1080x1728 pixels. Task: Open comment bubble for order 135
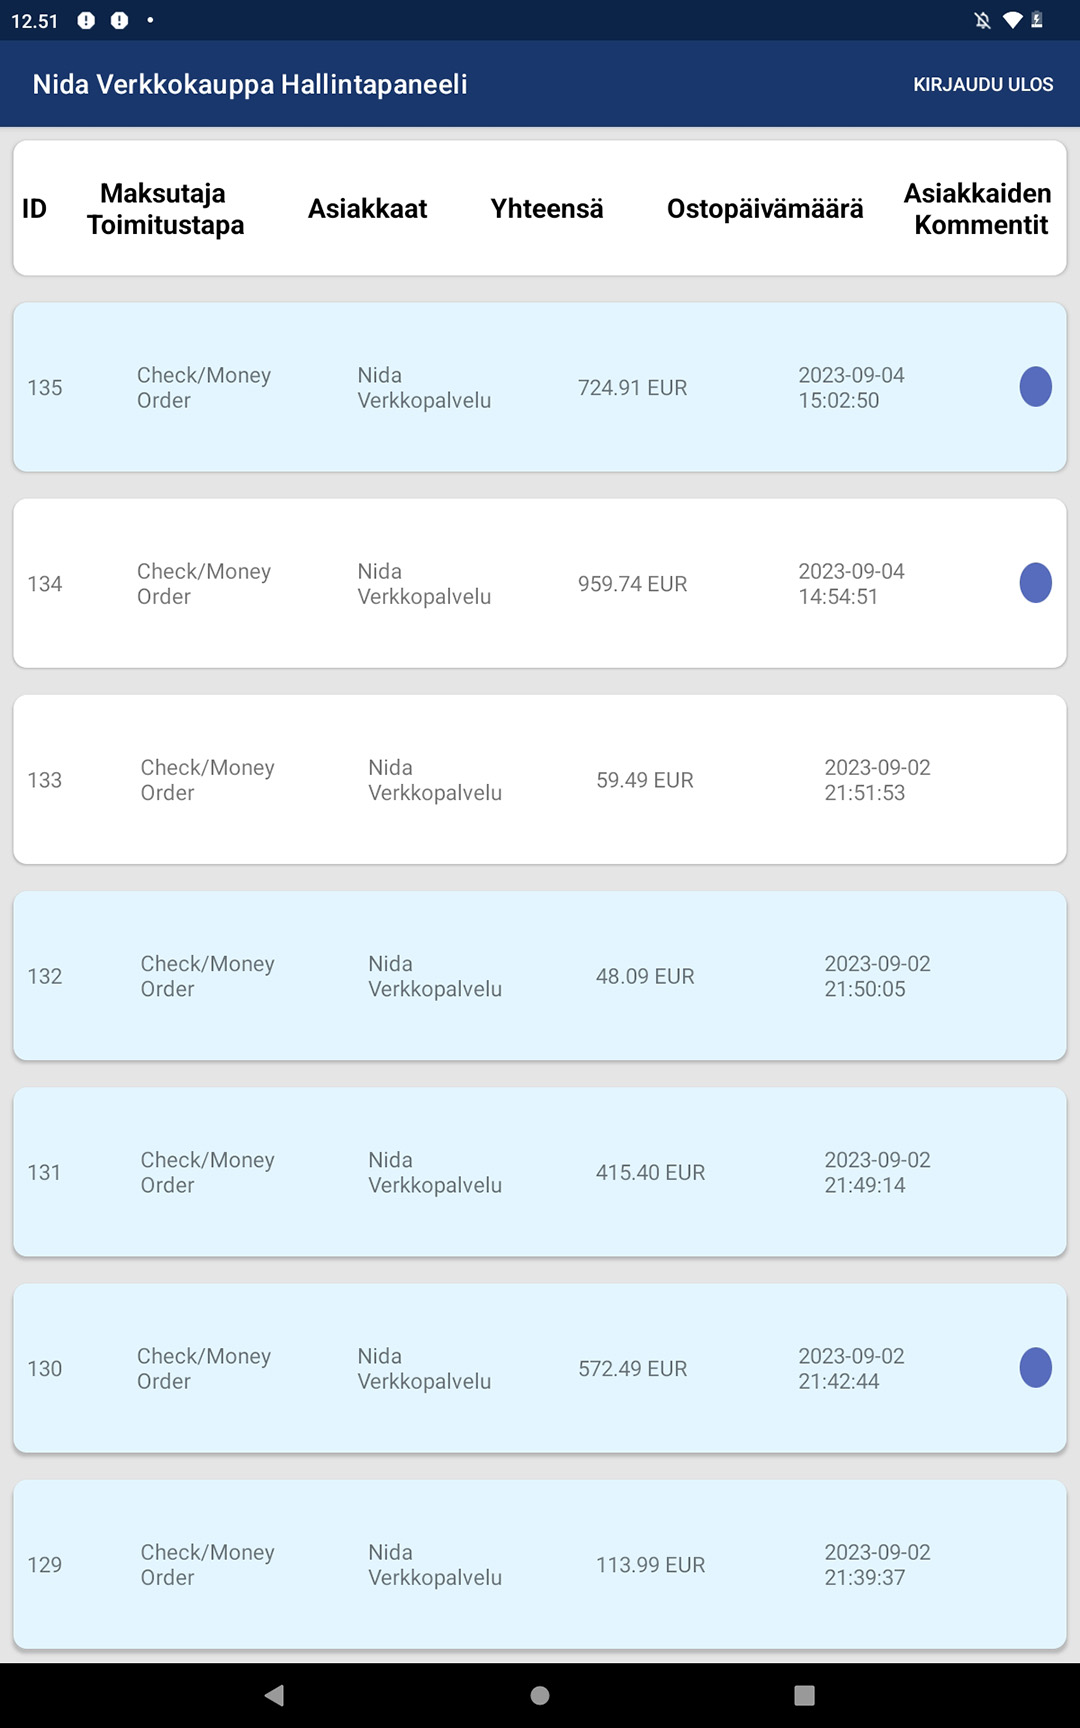pyautogui.click(x=1035, y=387)
